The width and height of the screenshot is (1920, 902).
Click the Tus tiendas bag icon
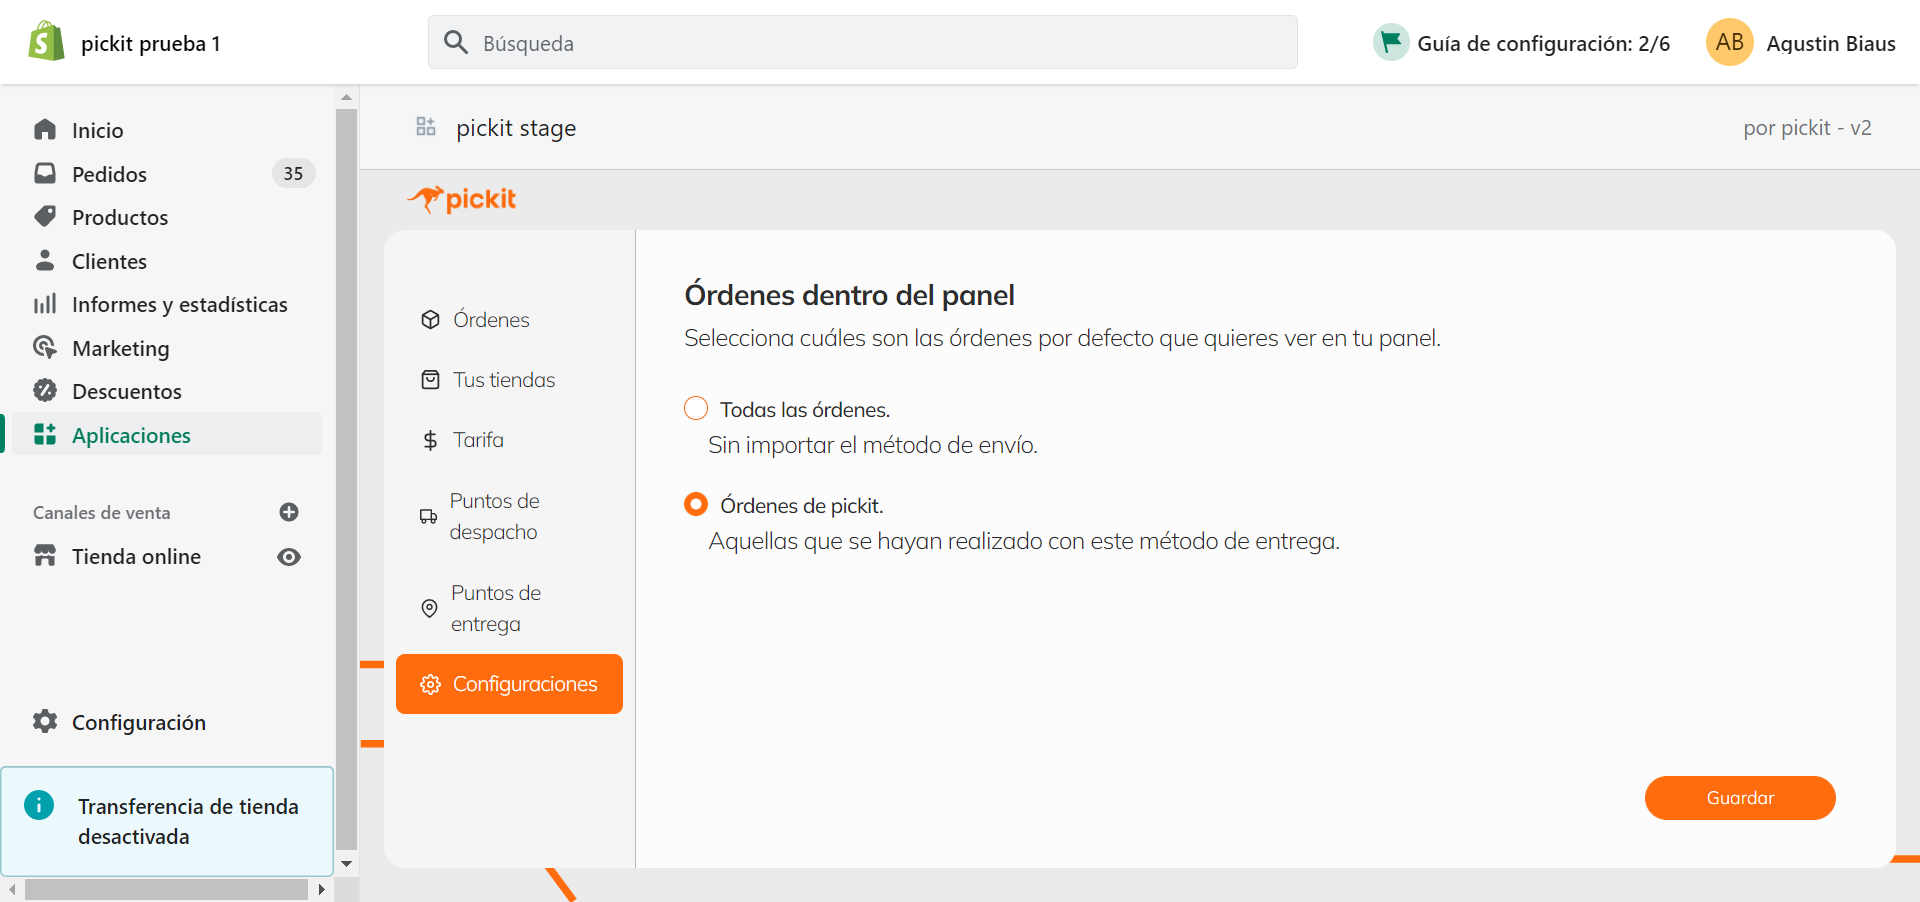[x=430, y=379]
